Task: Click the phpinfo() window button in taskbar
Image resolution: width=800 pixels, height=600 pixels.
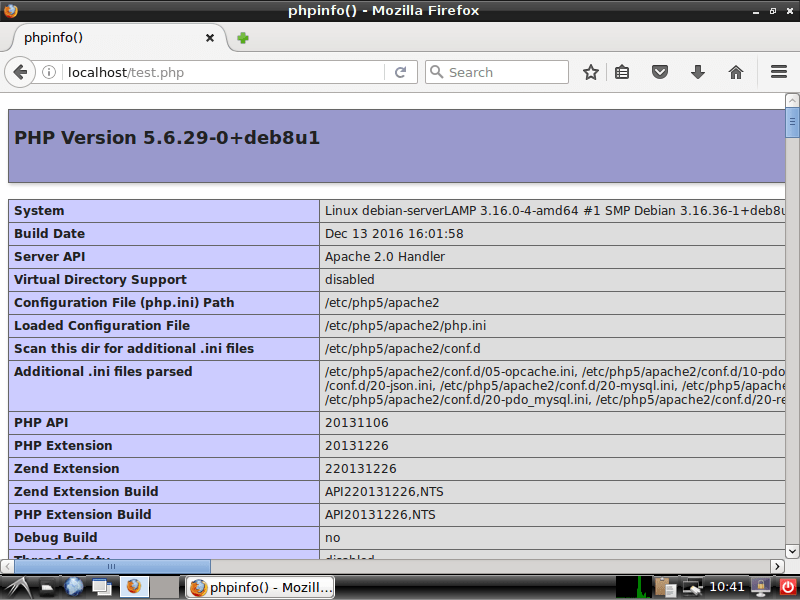Action: coord(260,587)
